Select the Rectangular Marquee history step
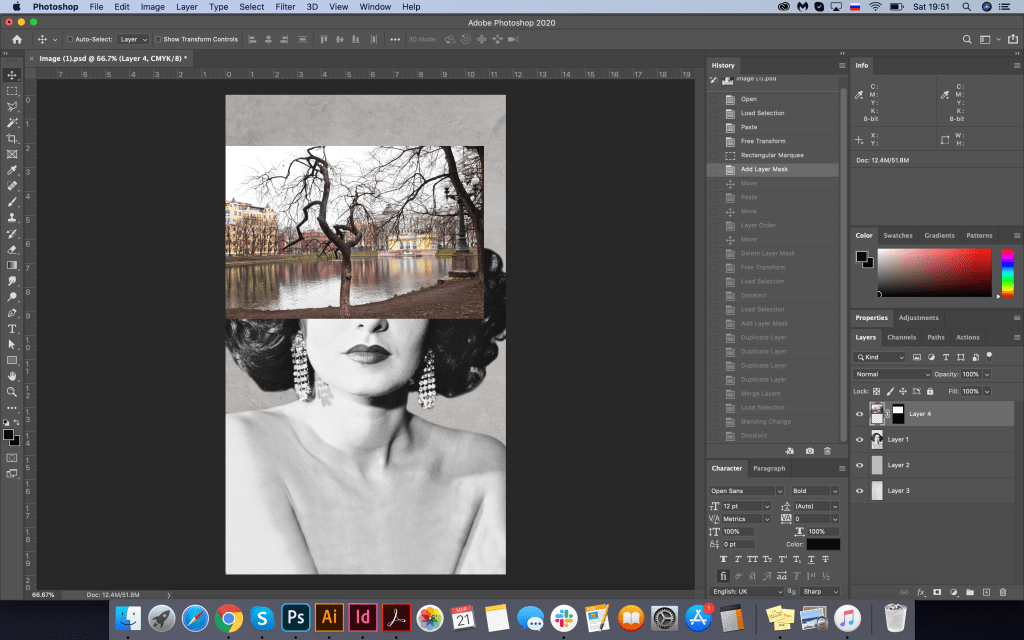 (771, 155)
